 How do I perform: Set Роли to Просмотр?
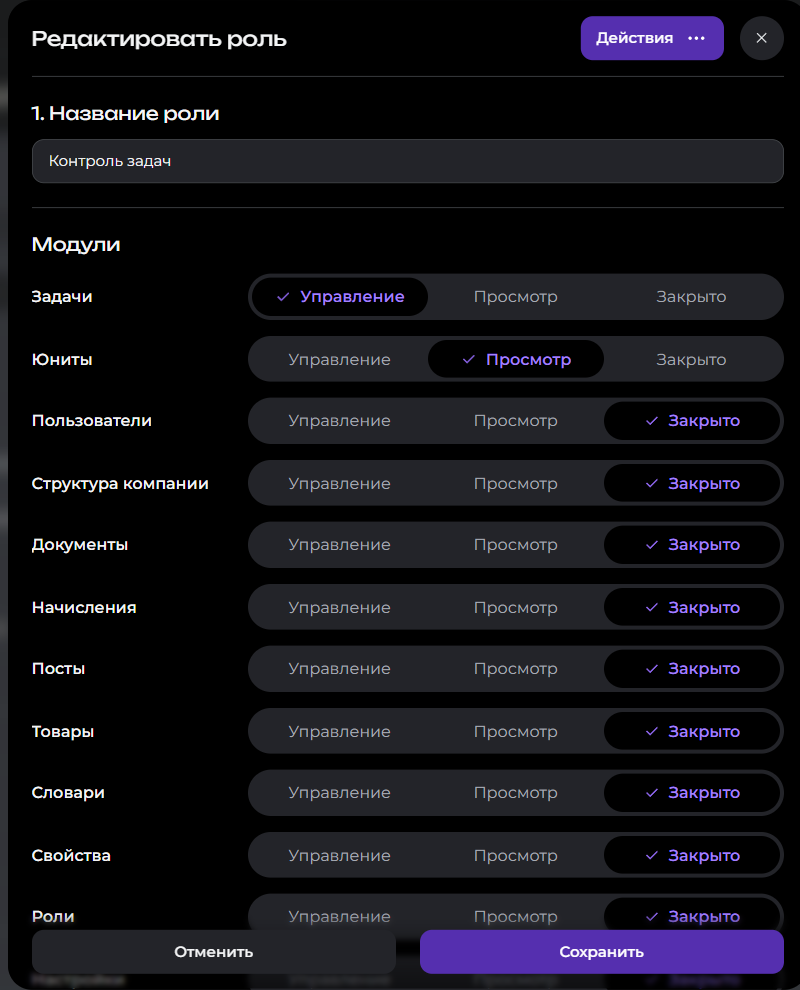click(x=515, y=916)
